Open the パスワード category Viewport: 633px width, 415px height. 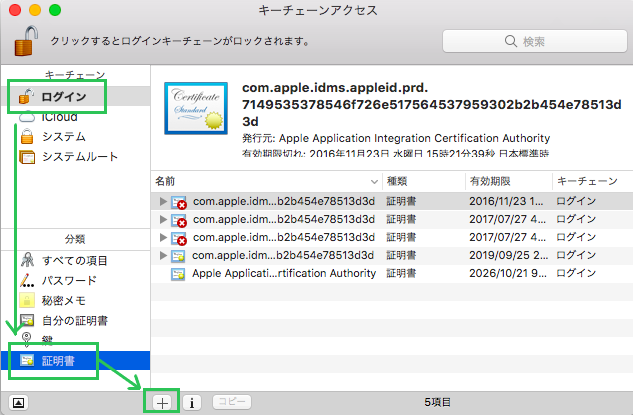[x=75, y=280]
